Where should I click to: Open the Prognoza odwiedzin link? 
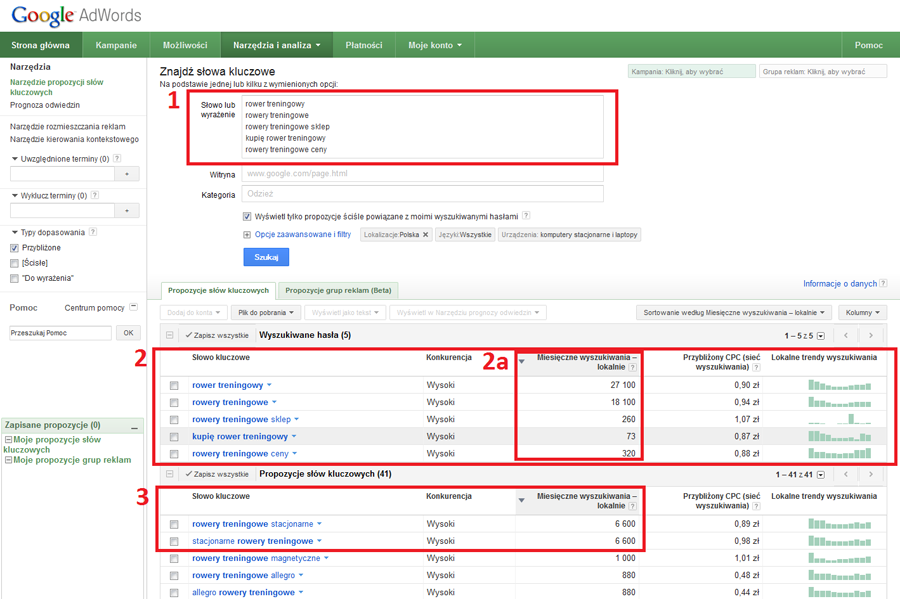coord(45,105)
